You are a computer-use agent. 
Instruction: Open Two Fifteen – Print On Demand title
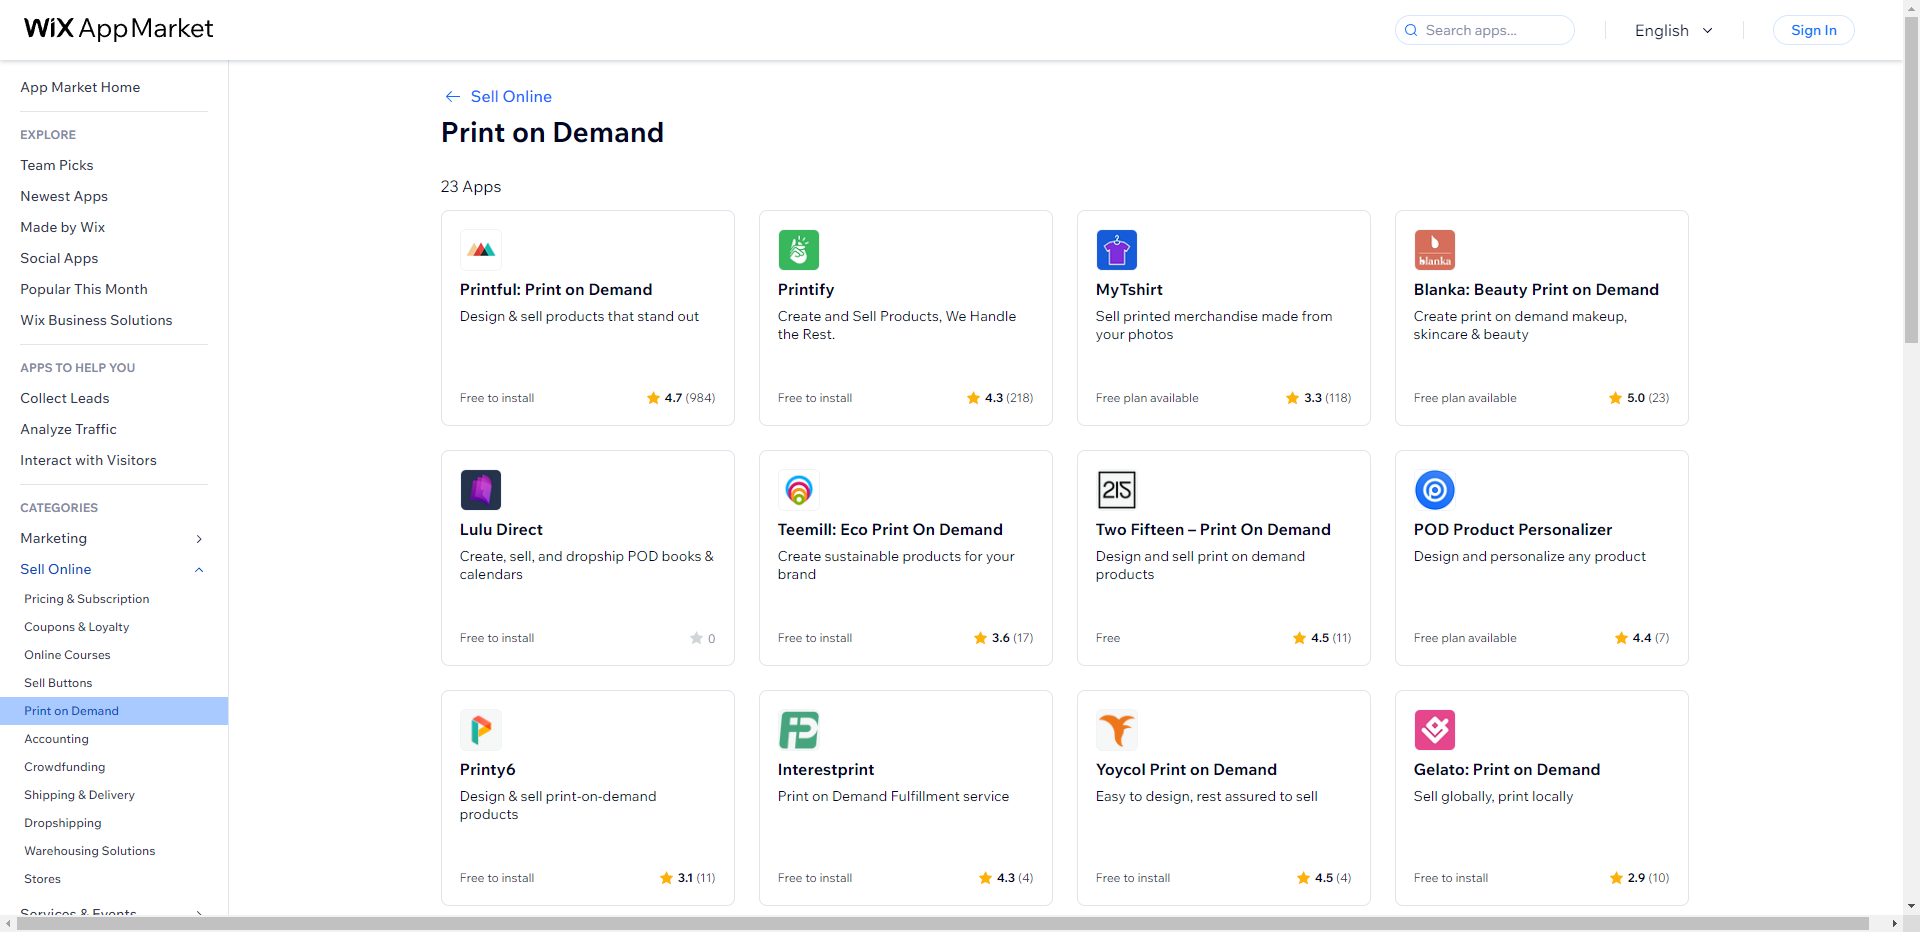click(1213, 530)
